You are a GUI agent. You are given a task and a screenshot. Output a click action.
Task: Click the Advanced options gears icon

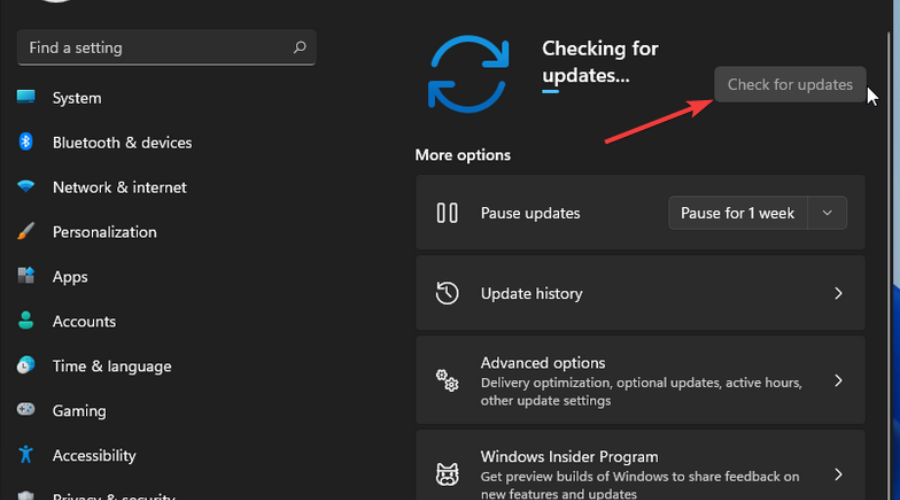click(x=447, y=381)
